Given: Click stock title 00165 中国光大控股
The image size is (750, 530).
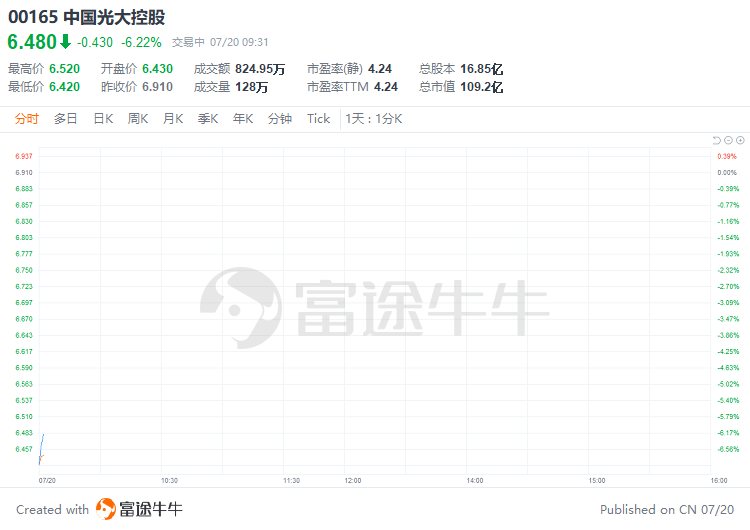Looking at the screenshot, I should click(x=87, y=17).
